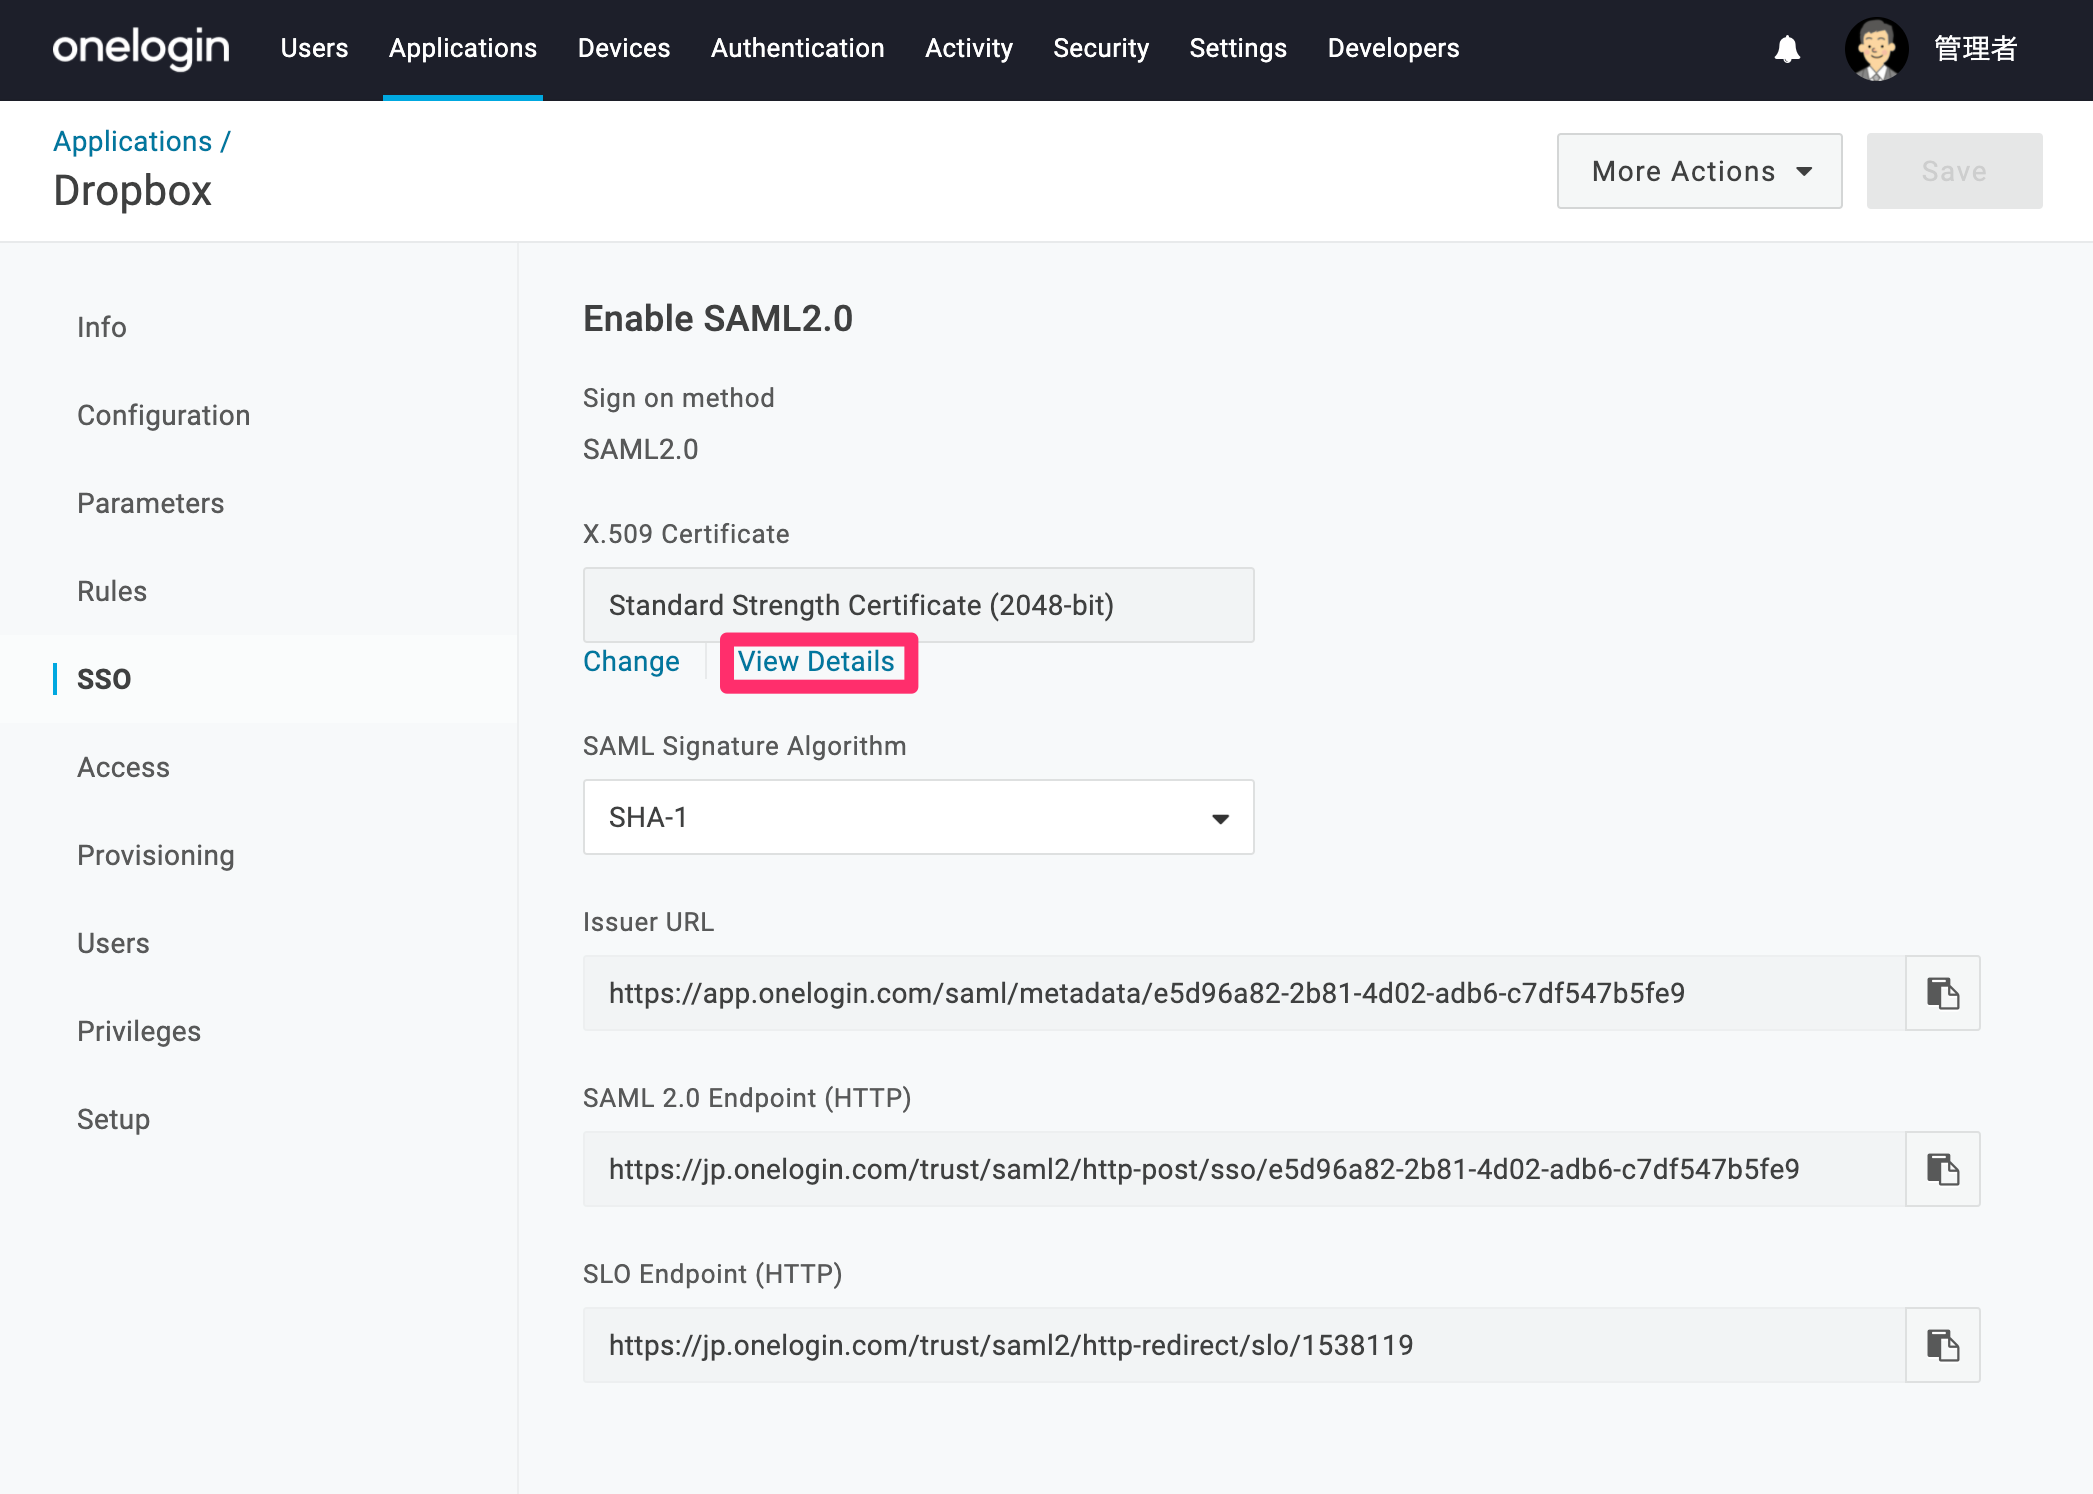
Task: Click the Save button
Action: click(x=1954, y=171)
